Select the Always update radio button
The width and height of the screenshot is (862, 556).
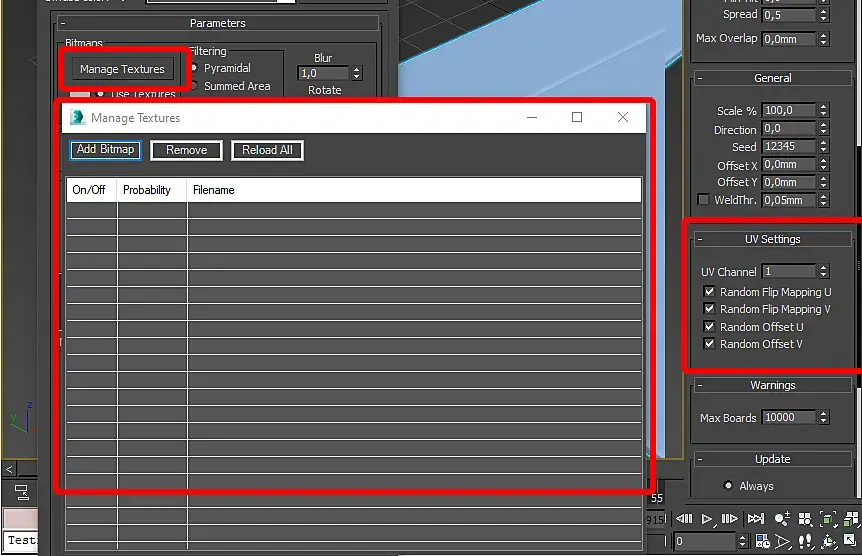pos(728,485)
